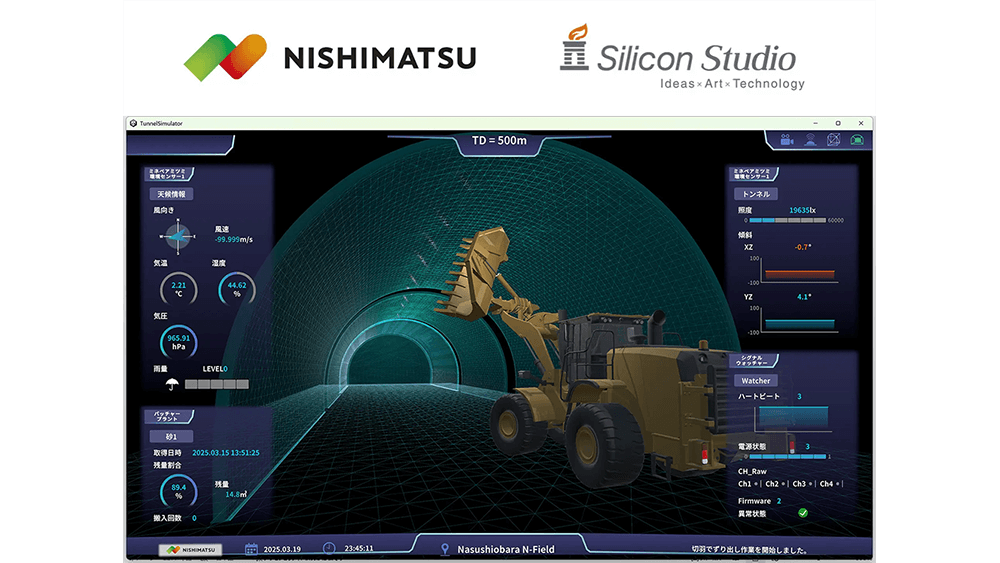1000x563 pixels.
Task: Click the timestamp 2025.03.15 13:51:25
Action: coord(226,453)
